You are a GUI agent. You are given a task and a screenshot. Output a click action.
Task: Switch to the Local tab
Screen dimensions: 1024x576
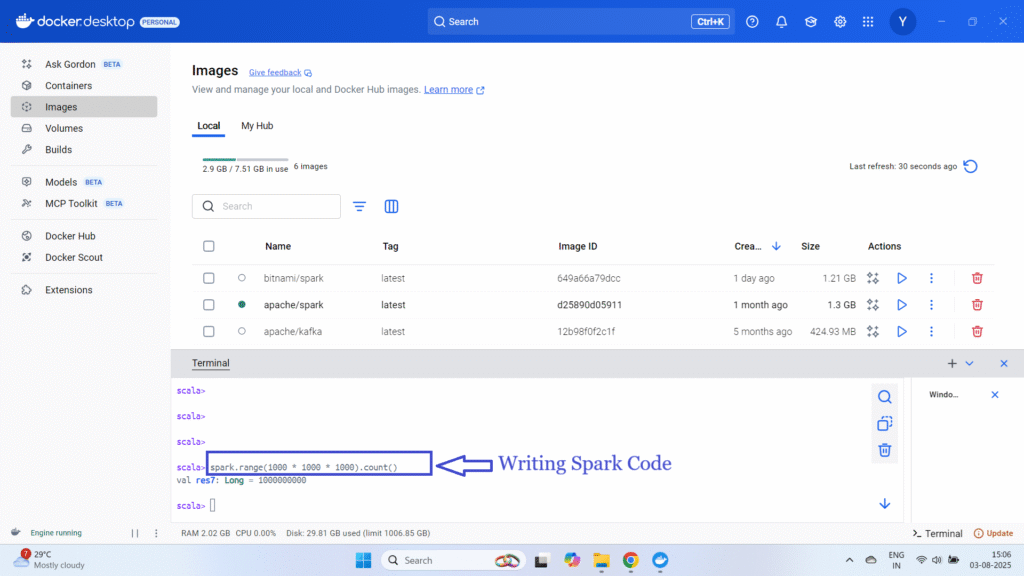point(208,126)
